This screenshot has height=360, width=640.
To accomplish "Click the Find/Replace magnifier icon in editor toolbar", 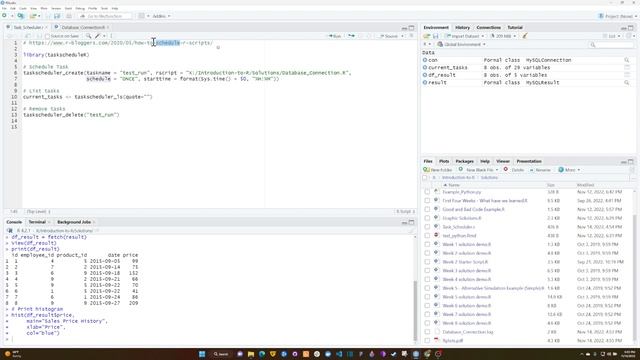I will pos(88,36).
